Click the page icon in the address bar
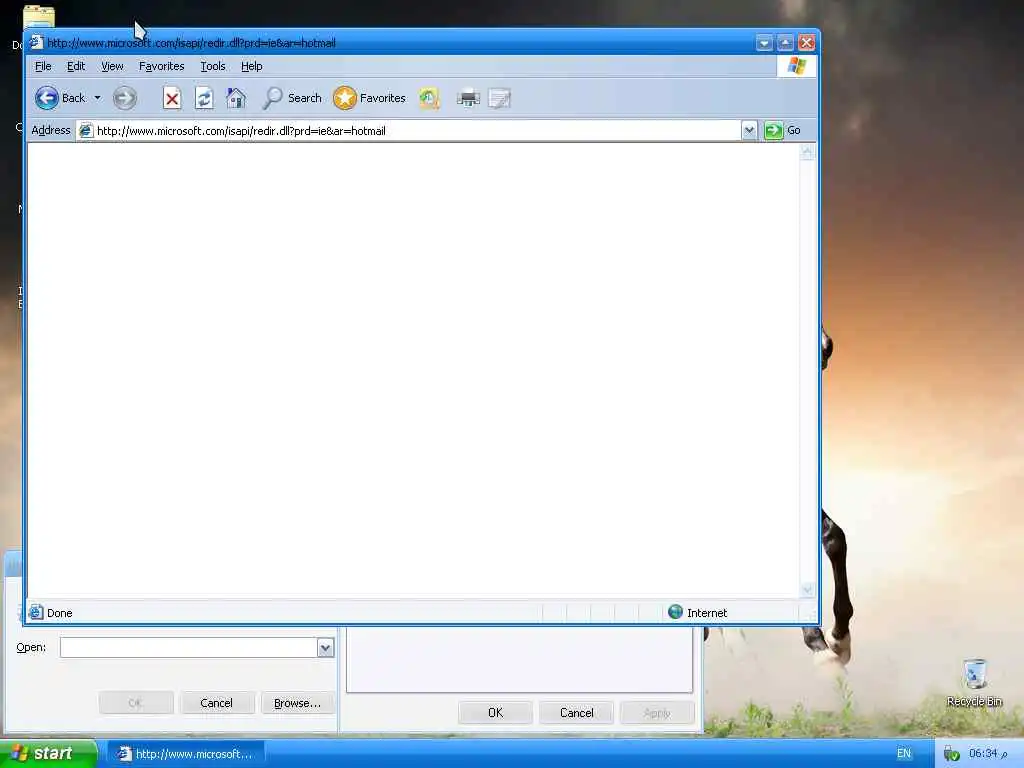Viewport: 1024px width, 768px height. coord(86,131)
